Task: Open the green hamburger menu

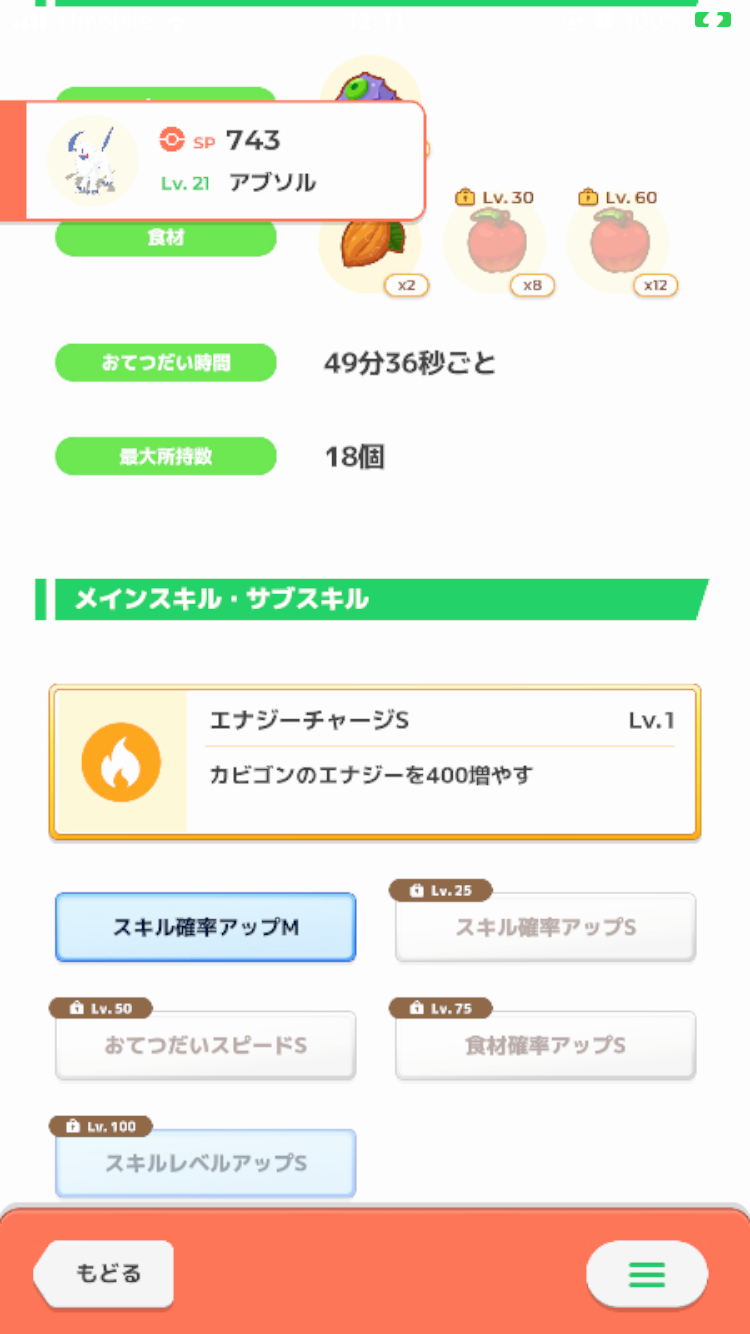Action: (x=646, y=1274)
